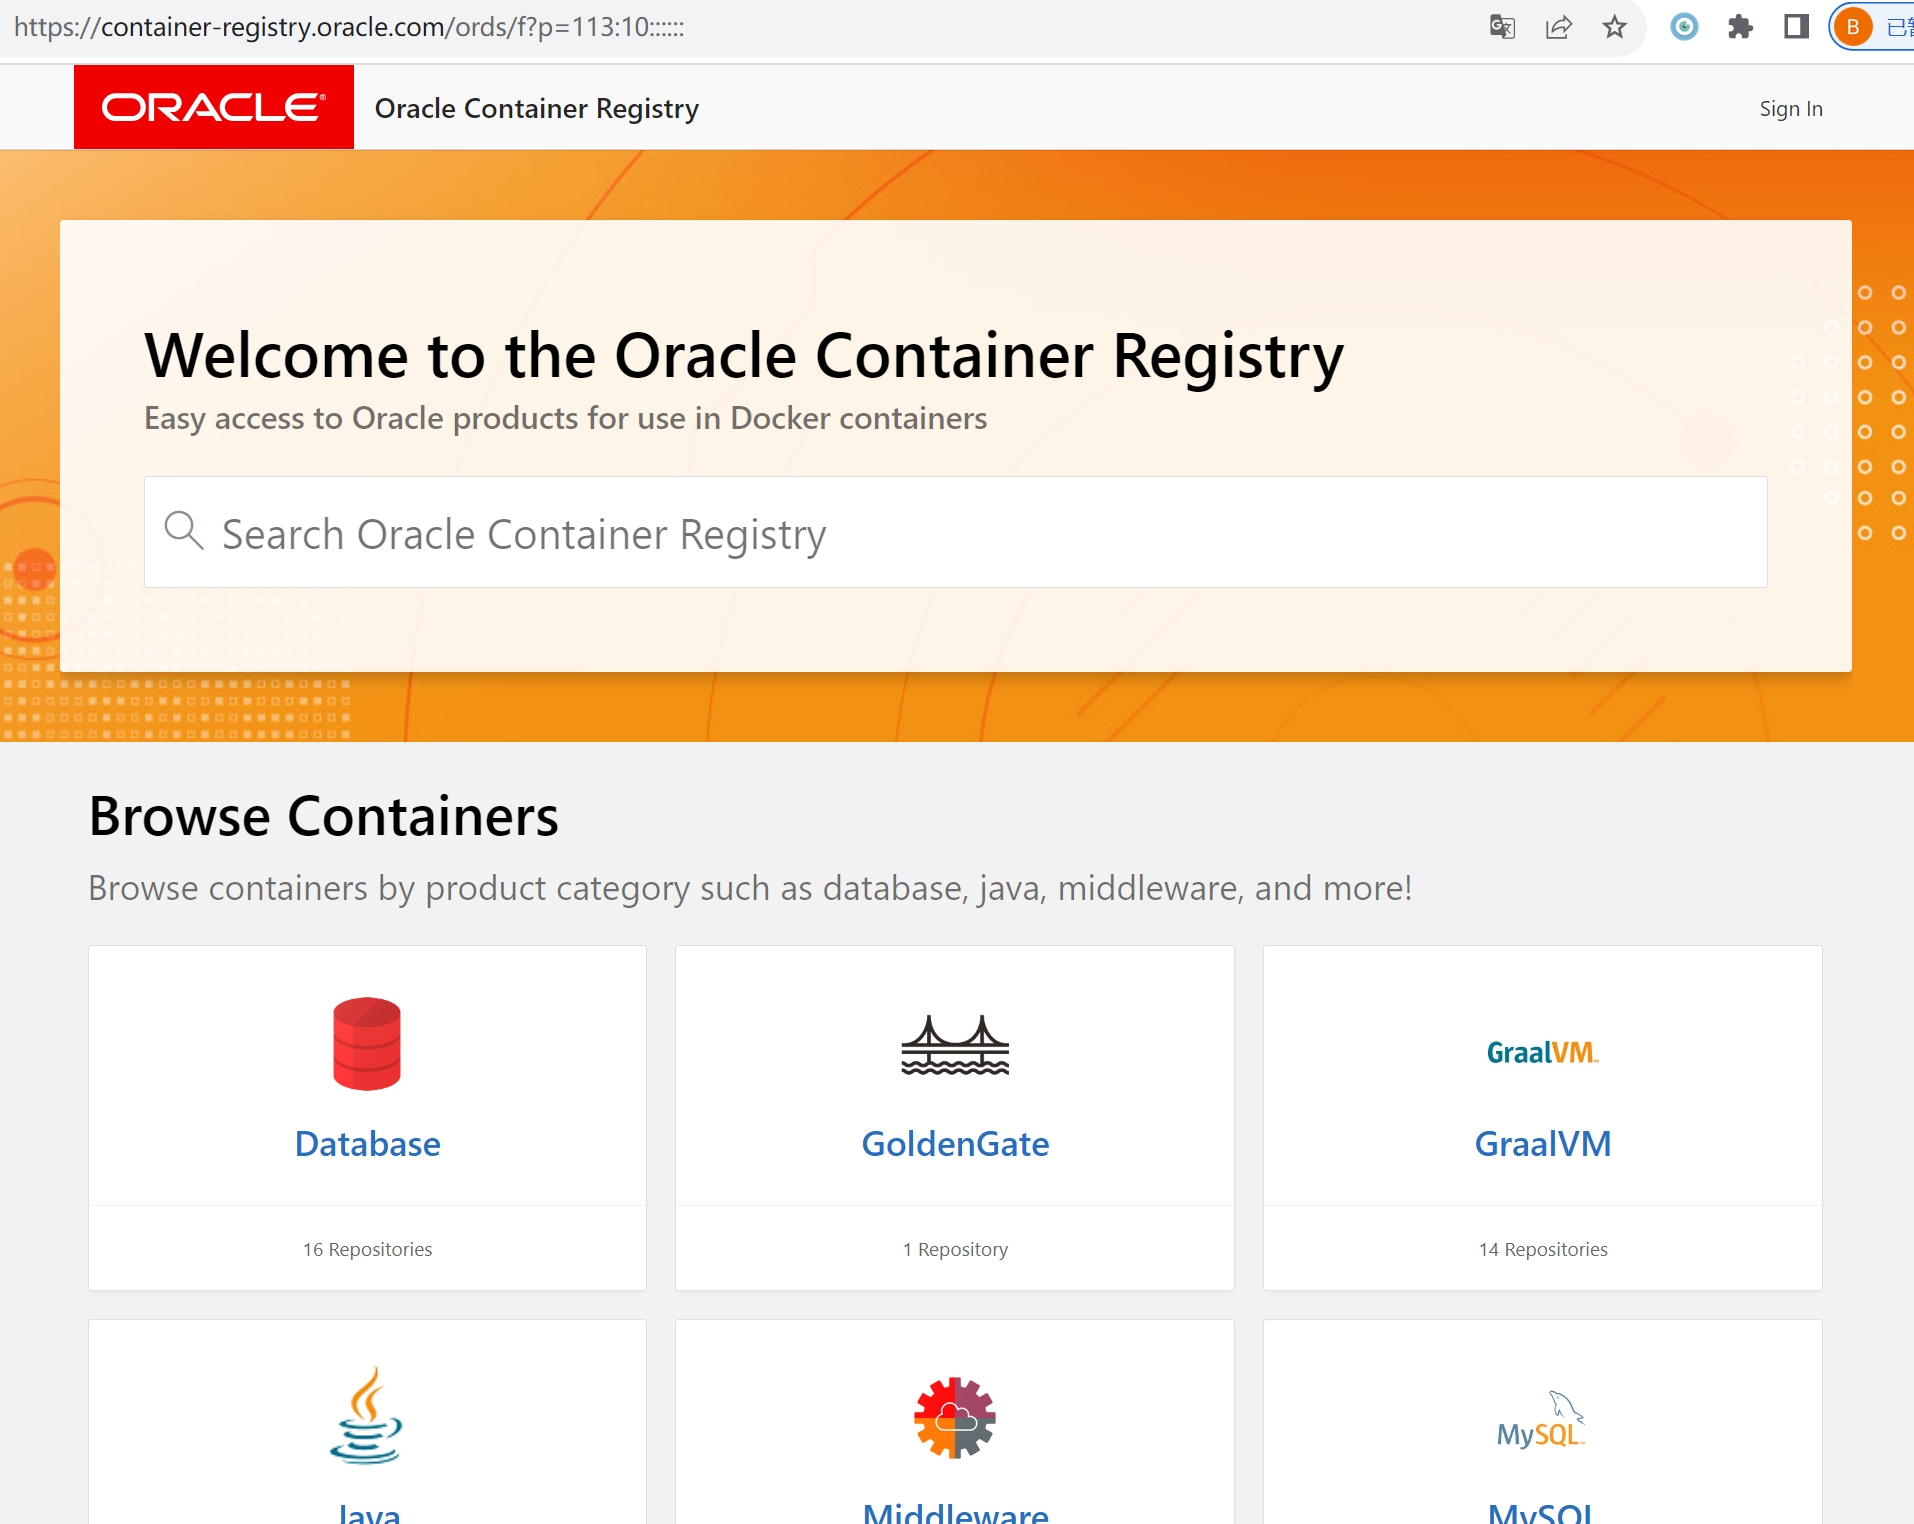Image resolution: width=1914 pixels, height=1524 pixels.
Task: Select the Java coffee cup icon
Action: (x=366, y=1415)
